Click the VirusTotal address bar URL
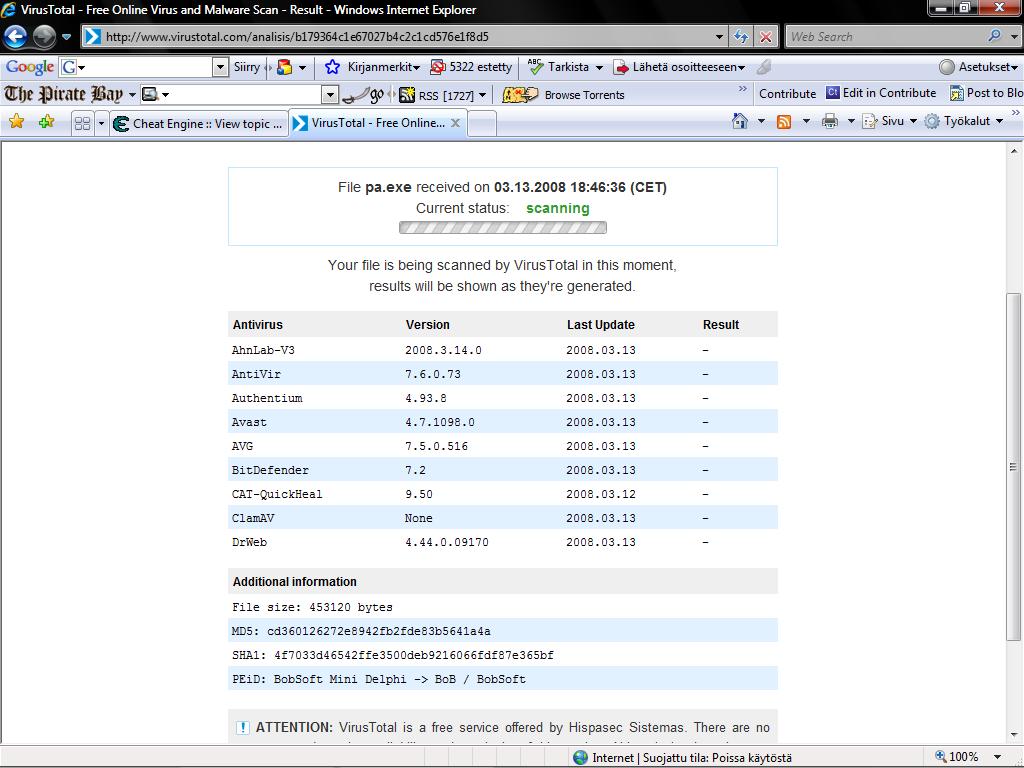The width and height of the screenshot is (1024, 768). point(297,37)
